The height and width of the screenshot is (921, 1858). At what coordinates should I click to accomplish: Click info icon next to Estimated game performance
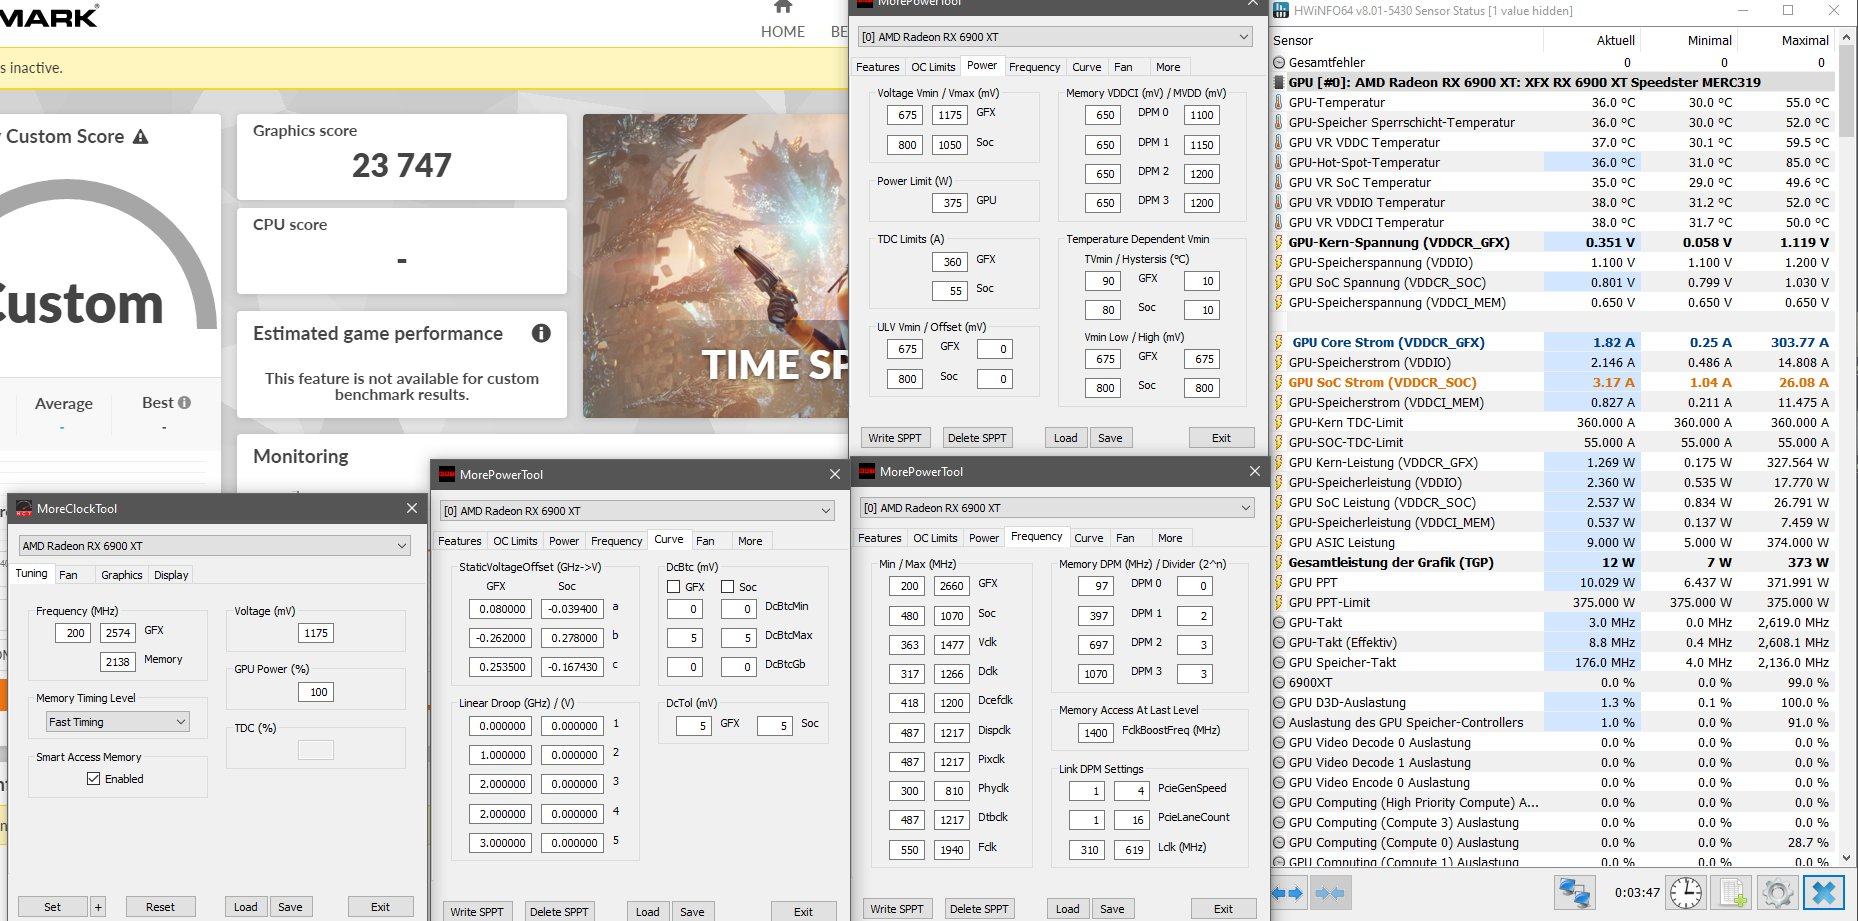(x=541, y=333)
